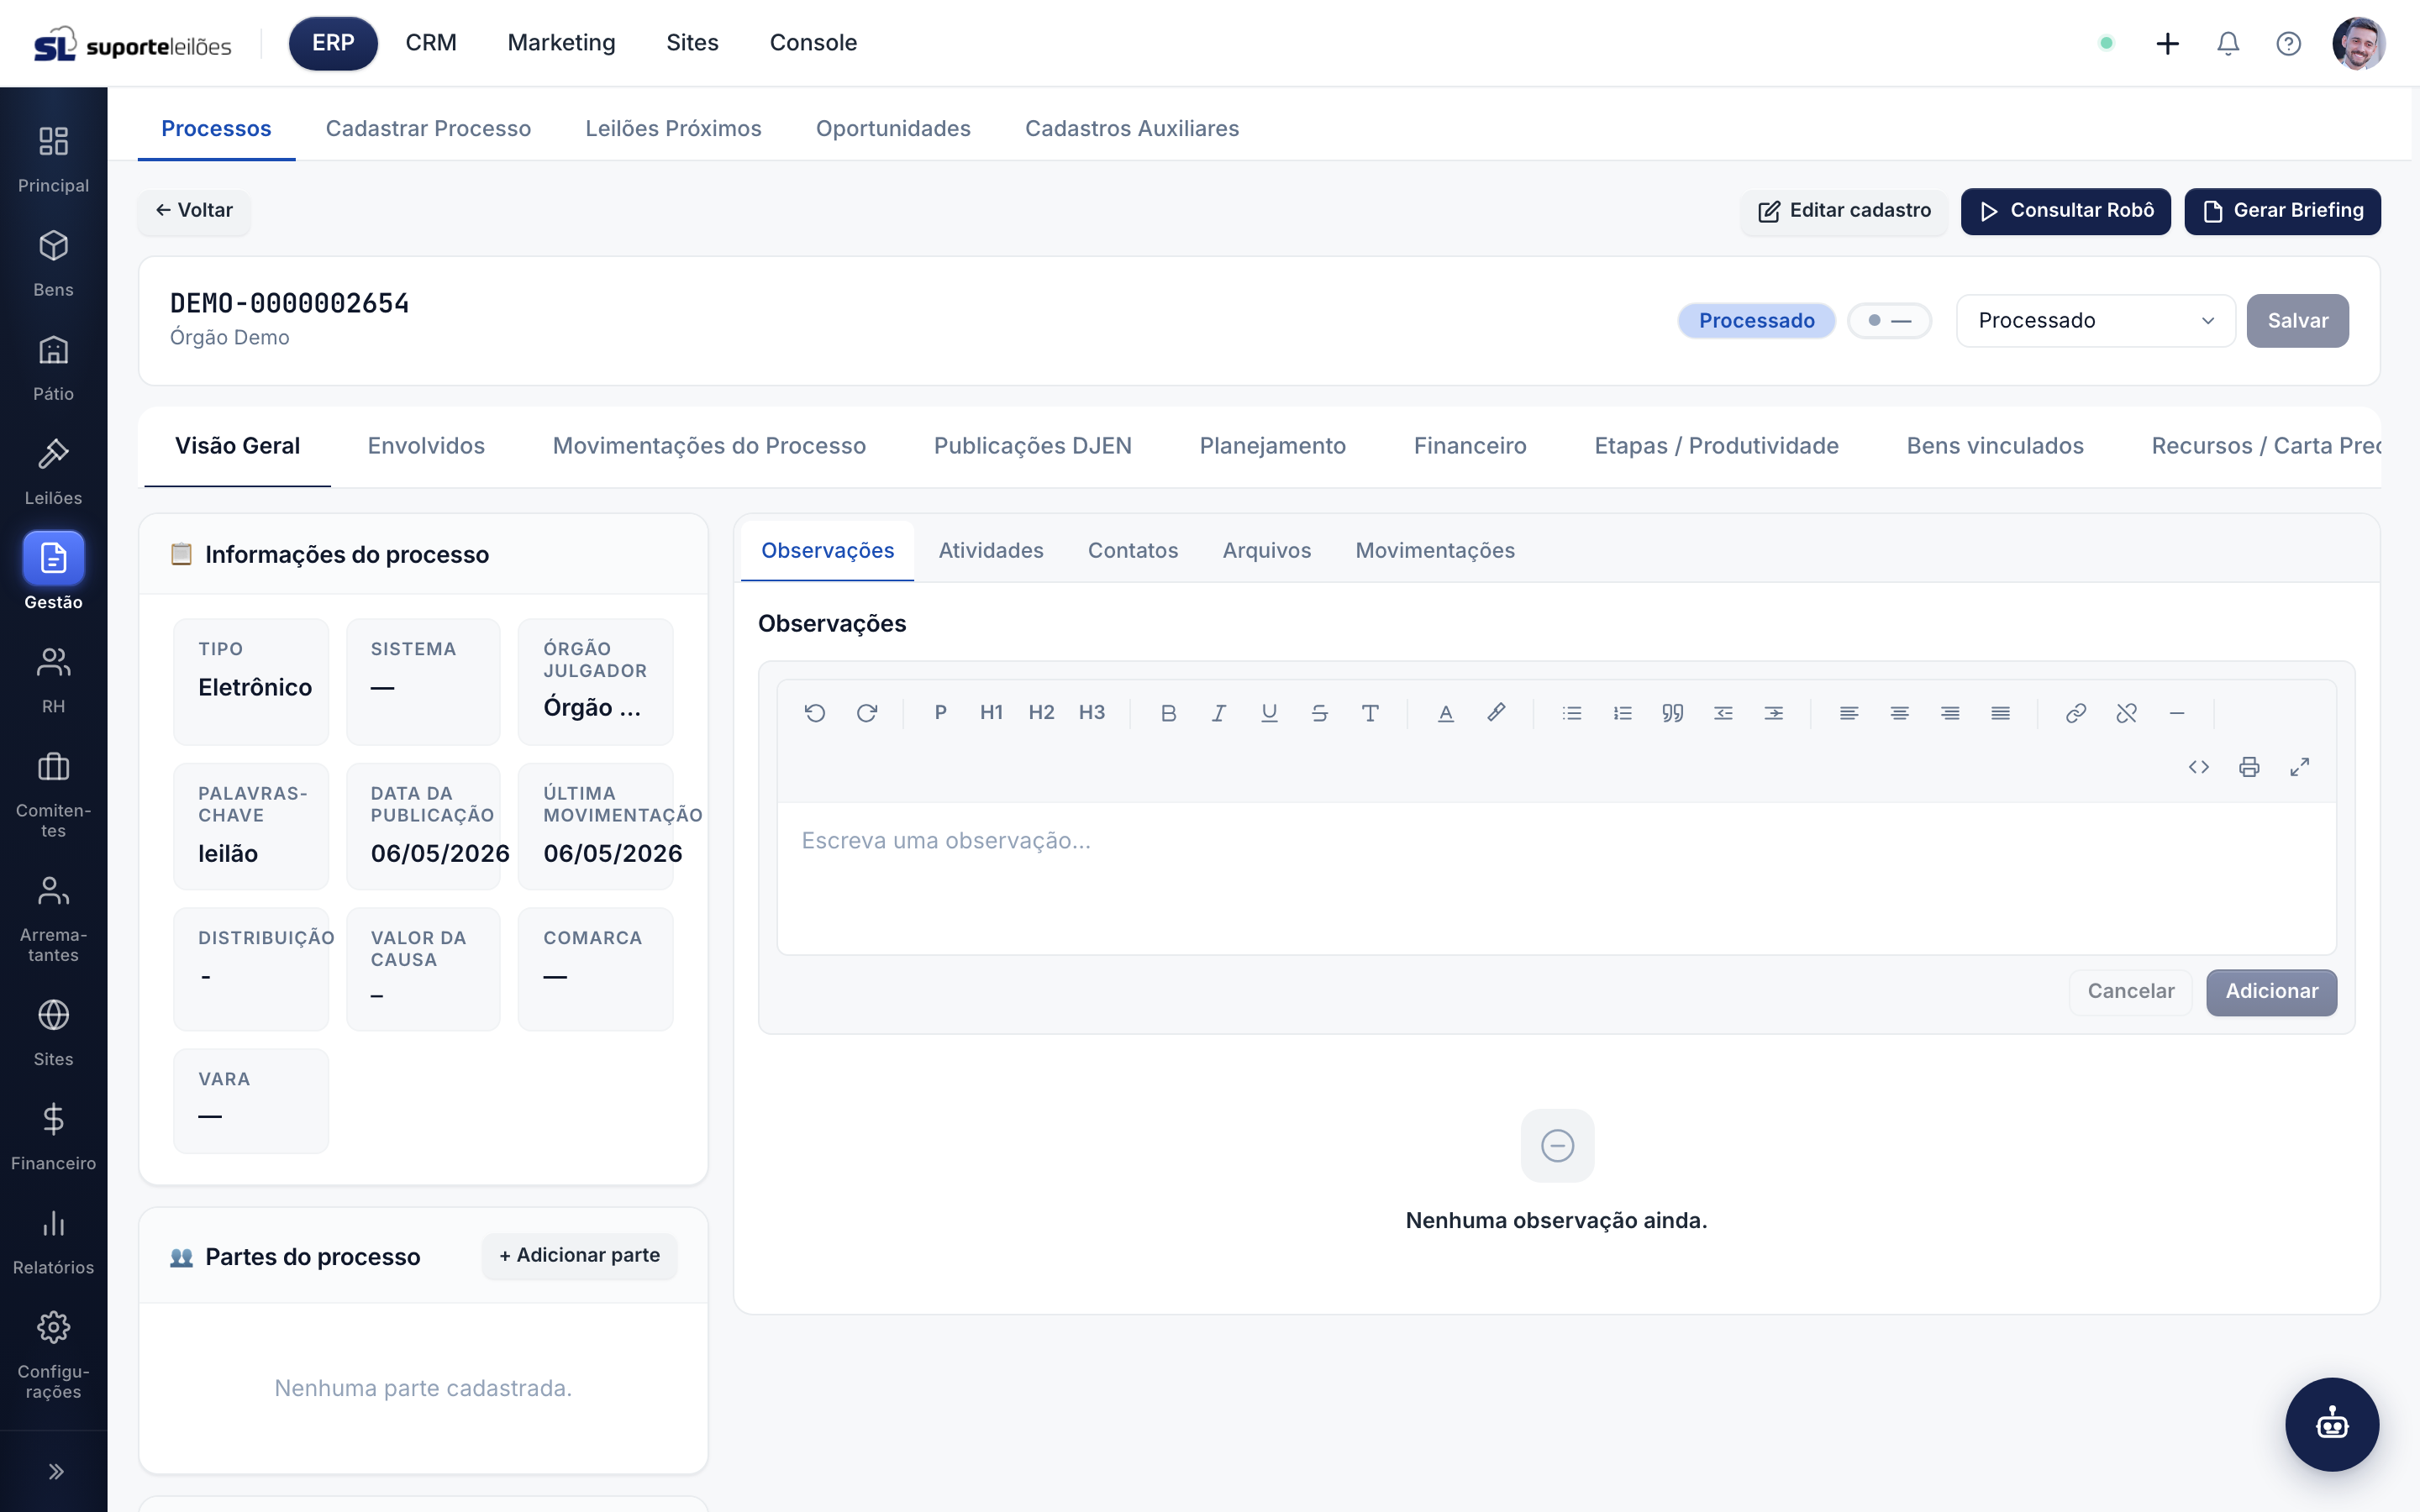This screenshot has height=1512, width=2420.
Task: Expand the editor to fullscreen
Action: tap(2300, 767)
